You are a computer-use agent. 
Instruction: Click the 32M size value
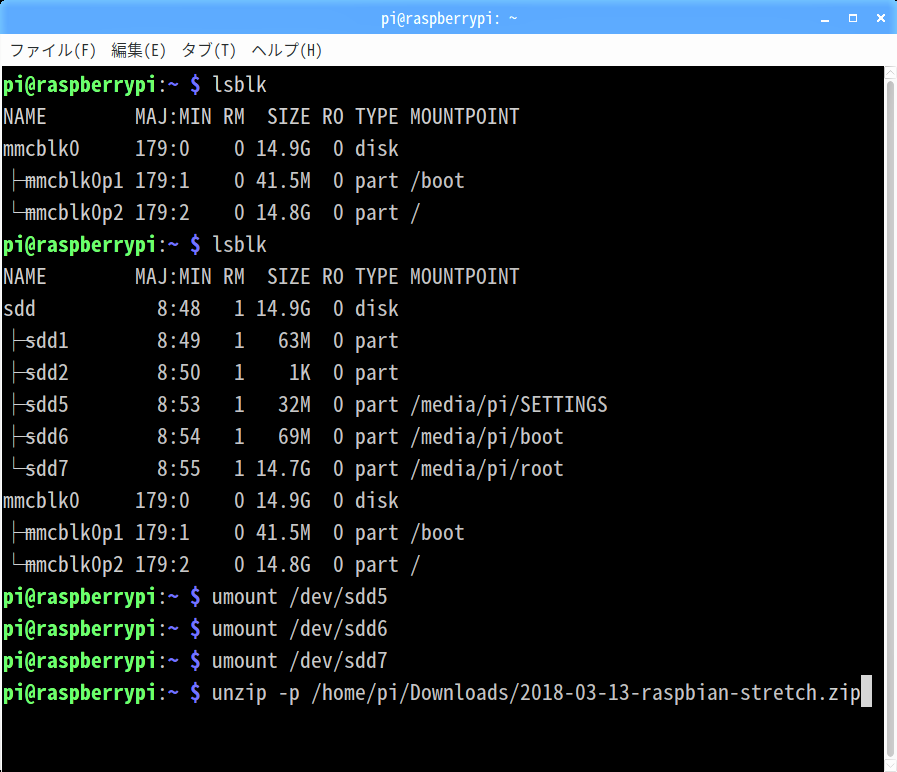(x=294, y=405)
